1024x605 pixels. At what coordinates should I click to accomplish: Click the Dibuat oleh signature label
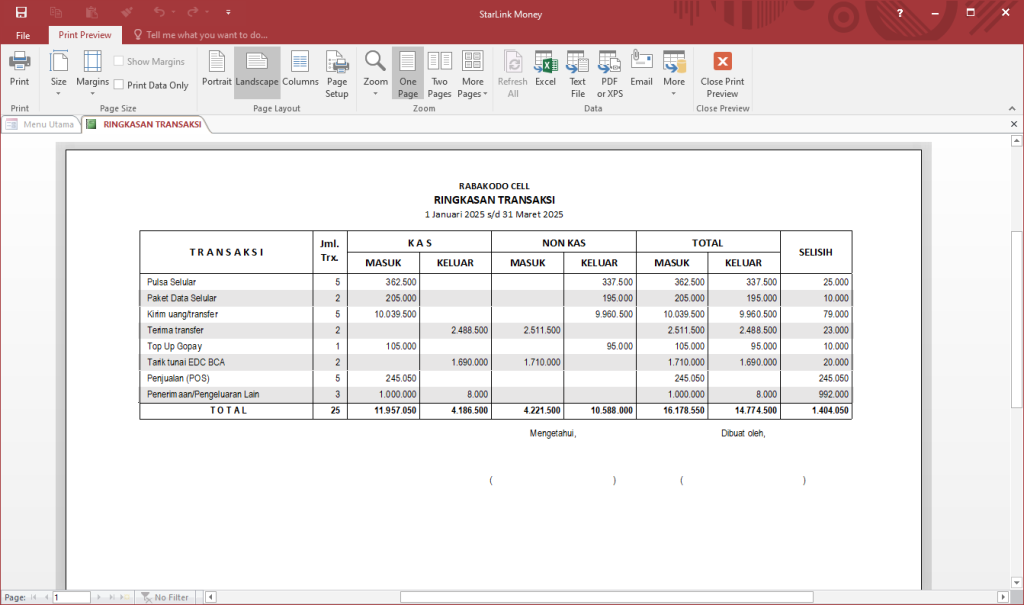743,433
